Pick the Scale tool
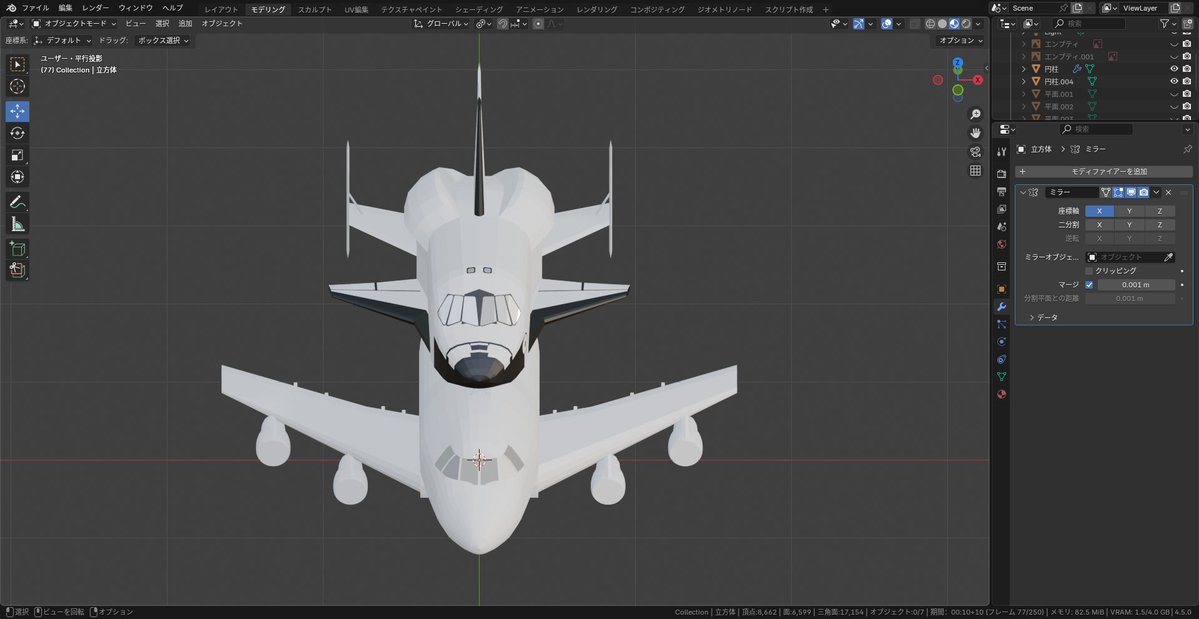Screen dimensions: 1199x619 [x=18, y=156]
